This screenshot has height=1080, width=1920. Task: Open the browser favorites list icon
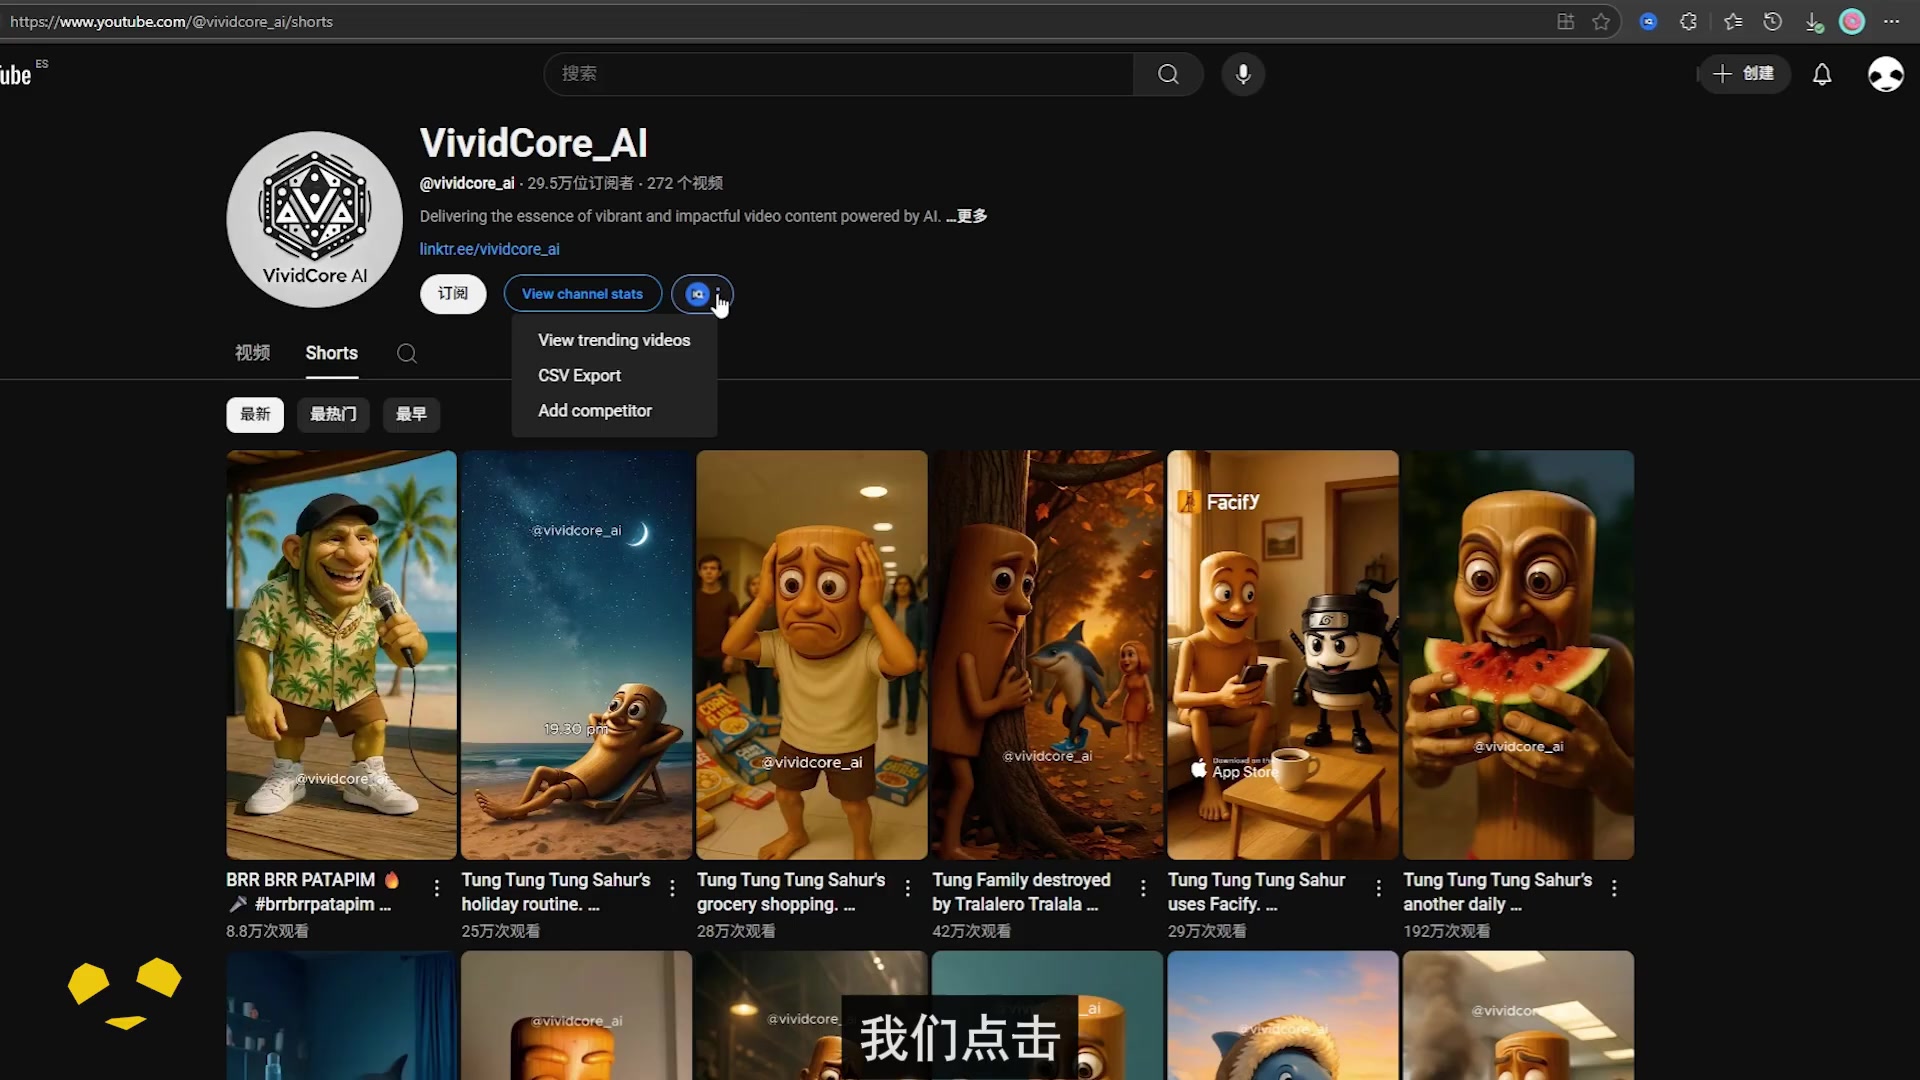[1733, 21]
